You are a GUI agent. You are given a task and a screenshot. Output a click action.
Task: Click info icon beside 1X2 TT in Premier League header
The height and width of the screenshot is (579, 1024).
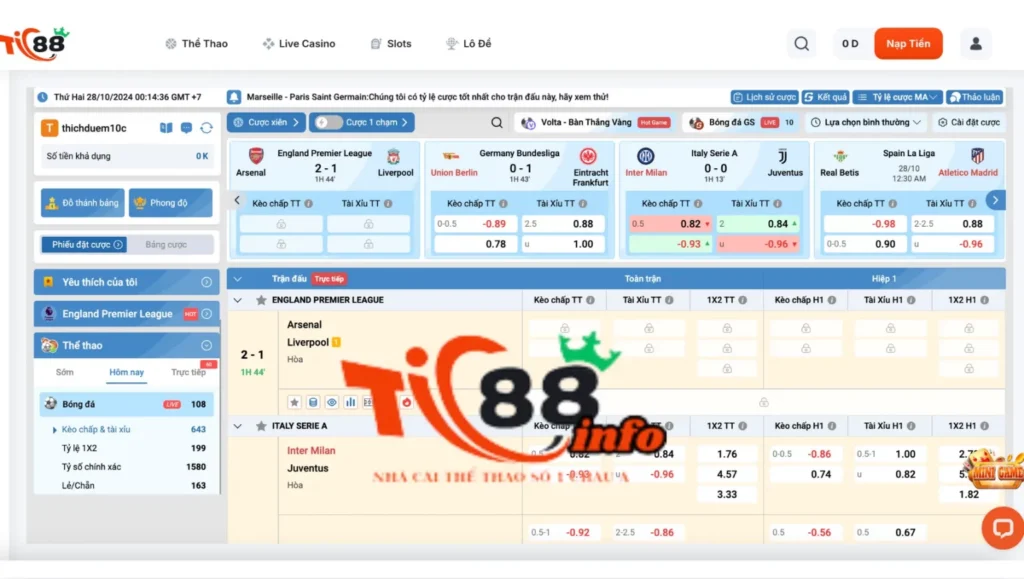click(743, 300)
